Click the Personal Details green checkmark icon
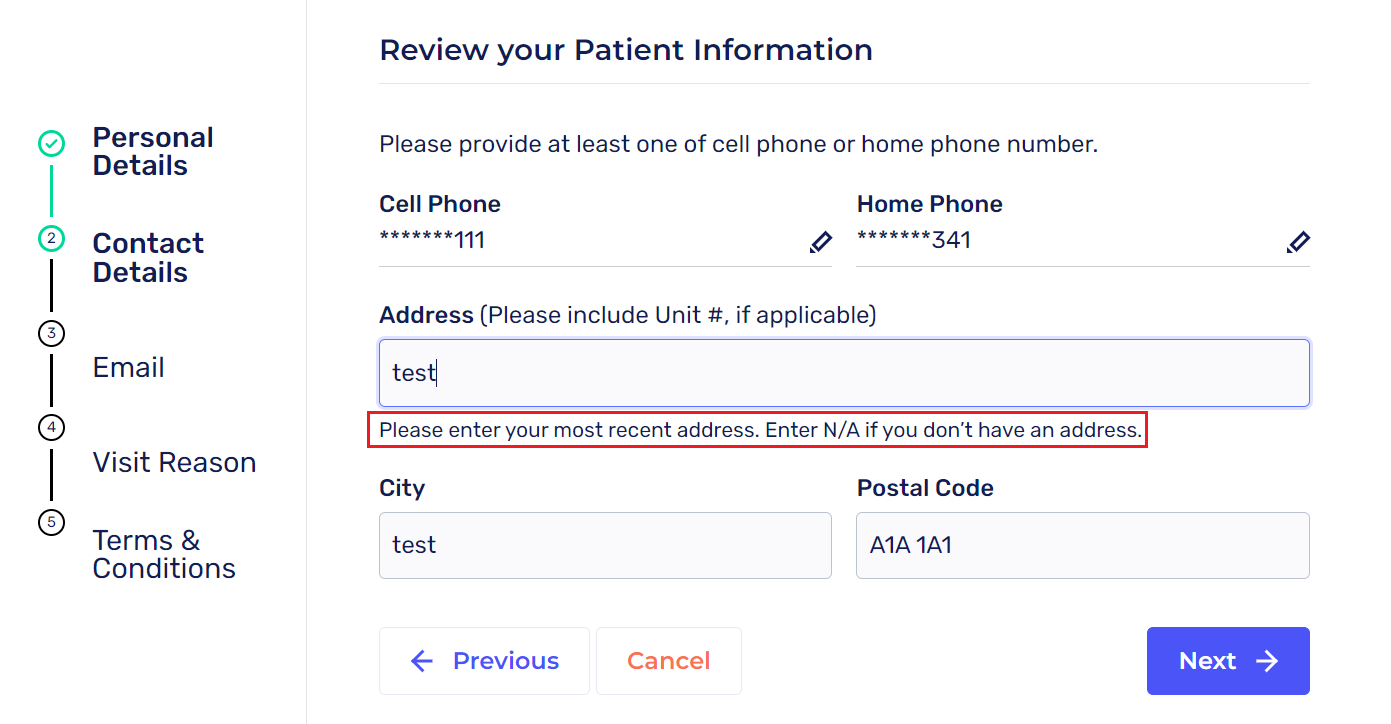1391x724 pixels. point(51,144)
